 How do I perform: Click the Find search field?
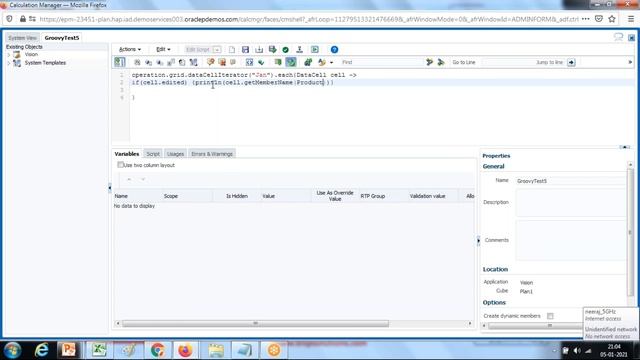[382, 62]
